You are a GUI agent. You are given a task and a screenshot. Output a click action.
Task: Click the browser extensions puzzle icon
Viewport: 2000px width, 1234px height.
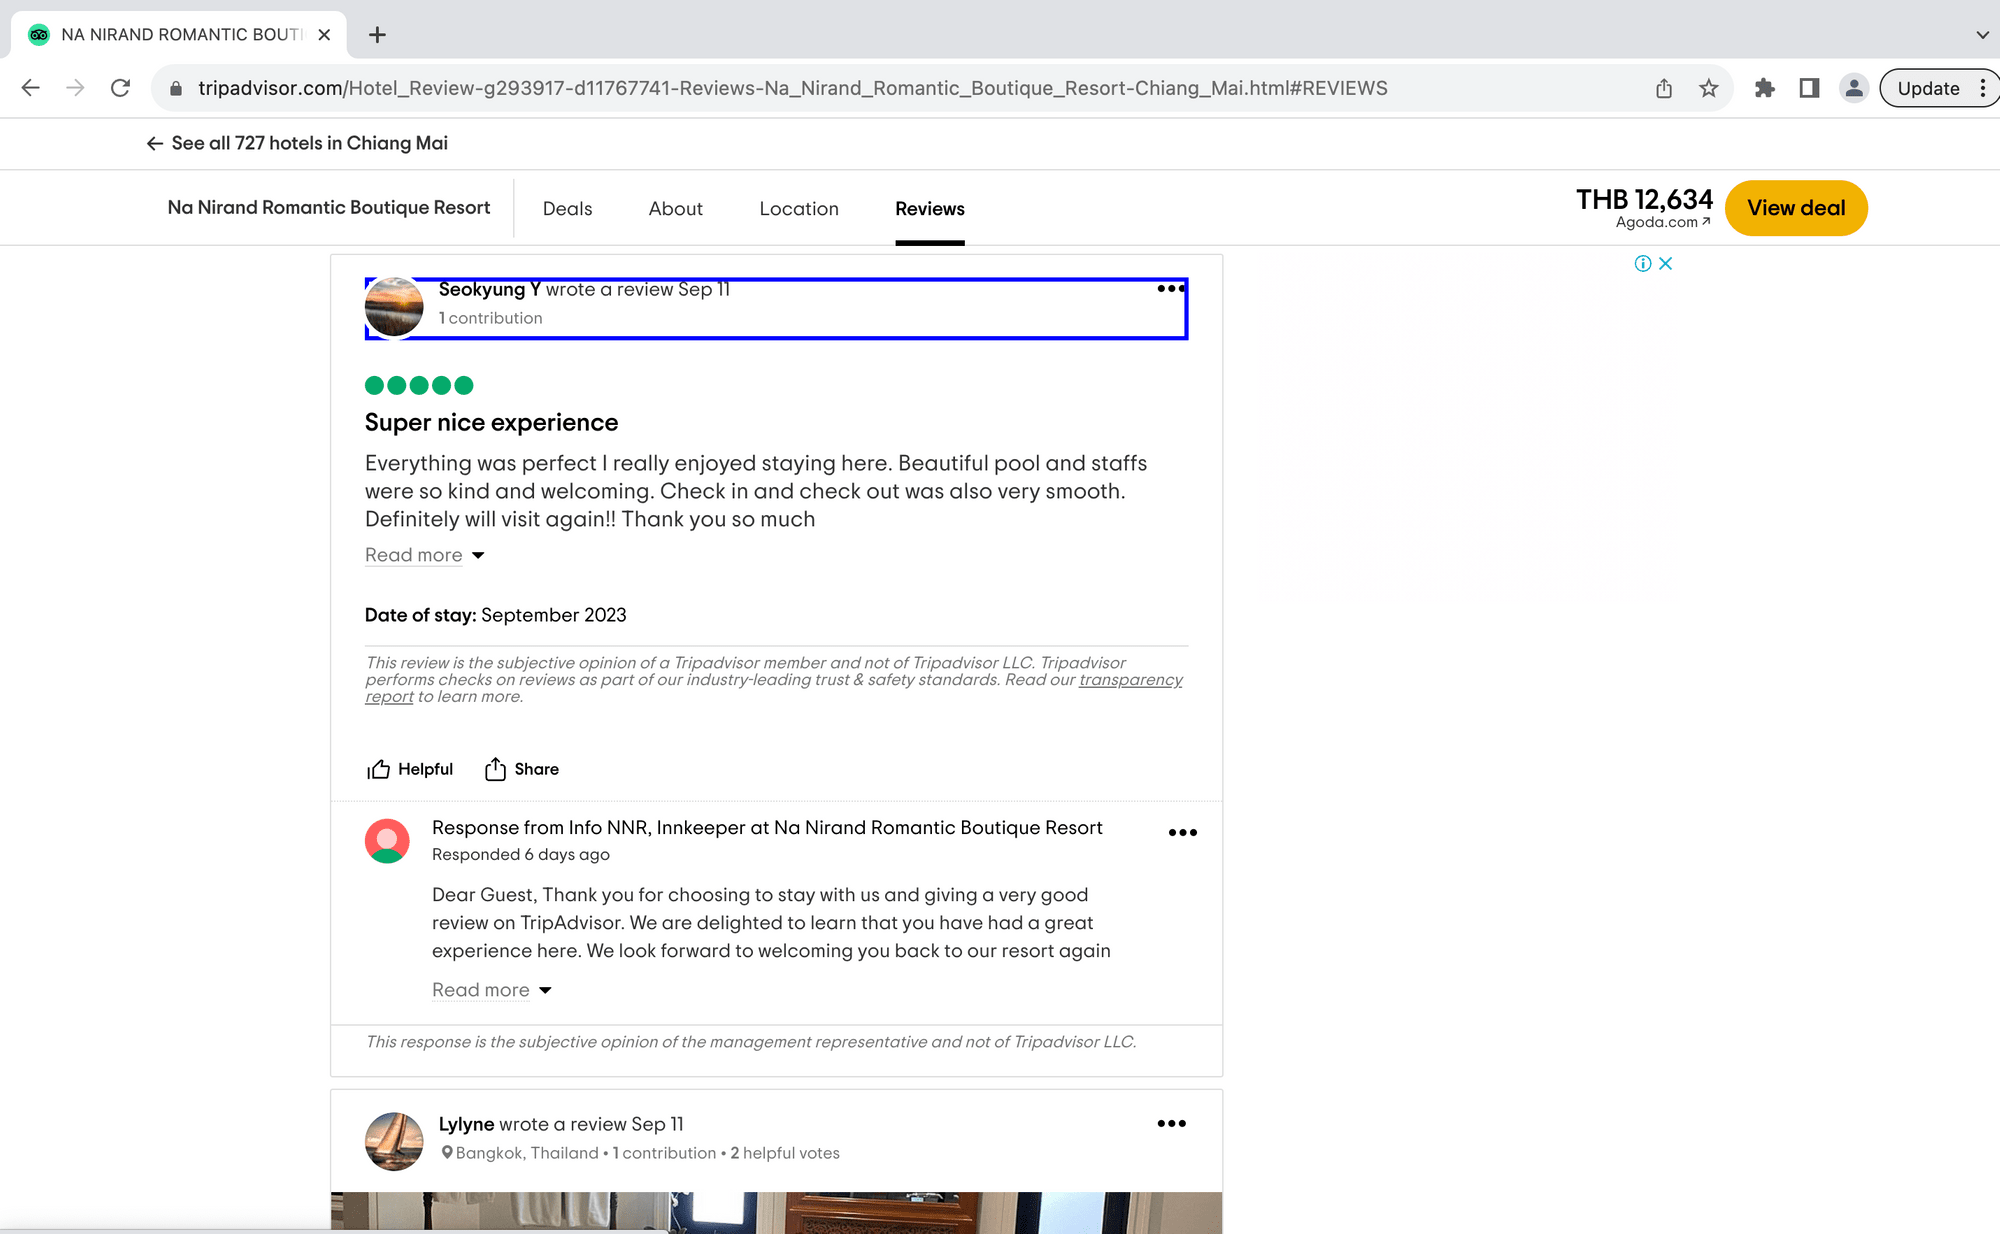coord(1761,89)
